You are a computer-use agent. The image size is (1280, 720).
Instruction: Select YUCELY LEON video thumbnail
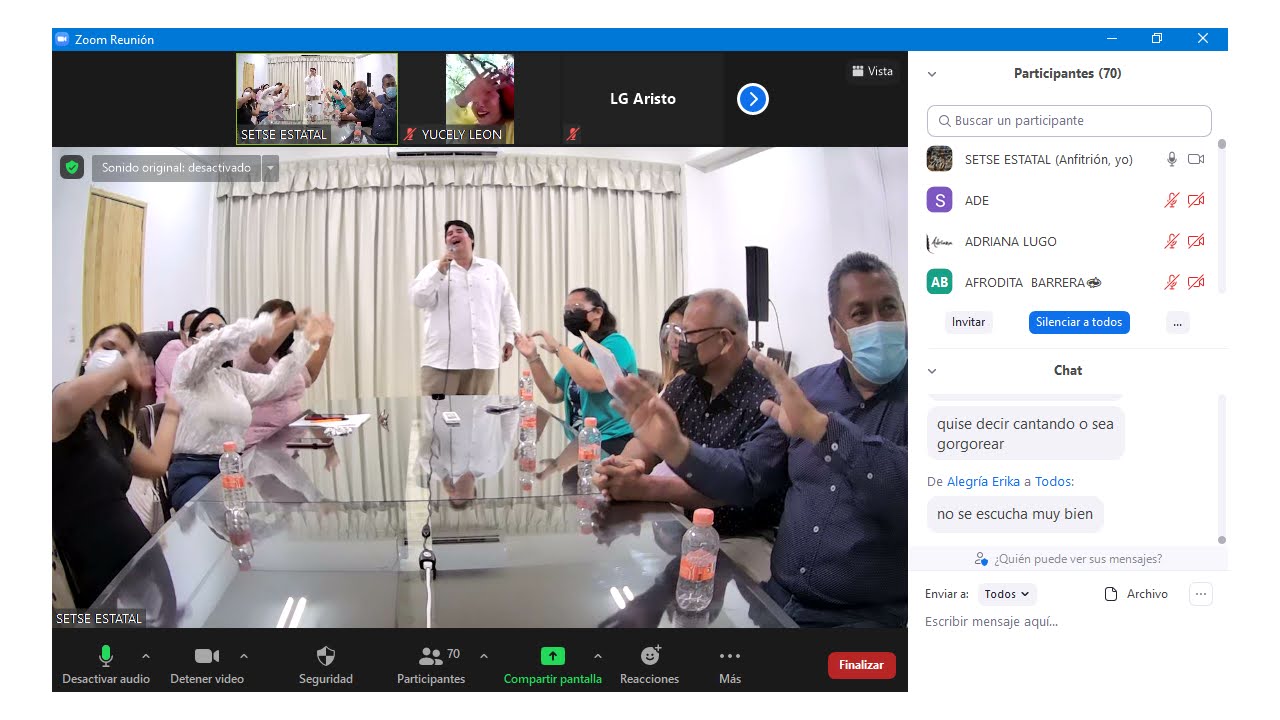coord(480,98)
